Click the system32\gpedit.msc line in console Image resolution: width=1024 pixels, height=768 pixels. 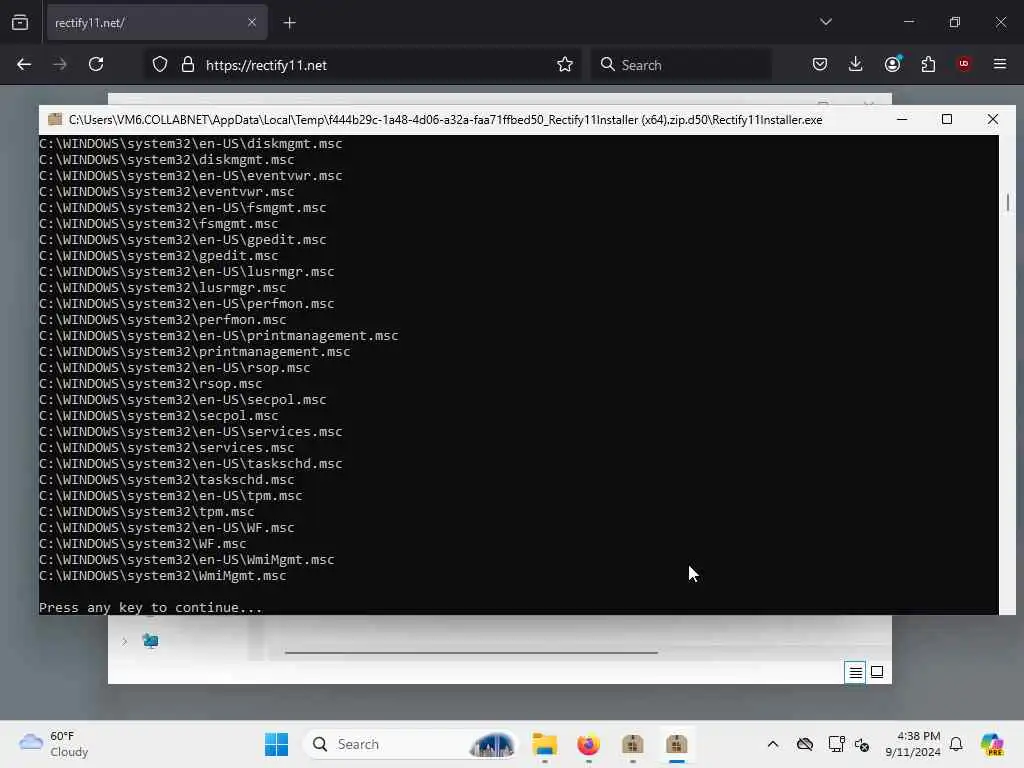pyautogui.click(x=159, y=255)
